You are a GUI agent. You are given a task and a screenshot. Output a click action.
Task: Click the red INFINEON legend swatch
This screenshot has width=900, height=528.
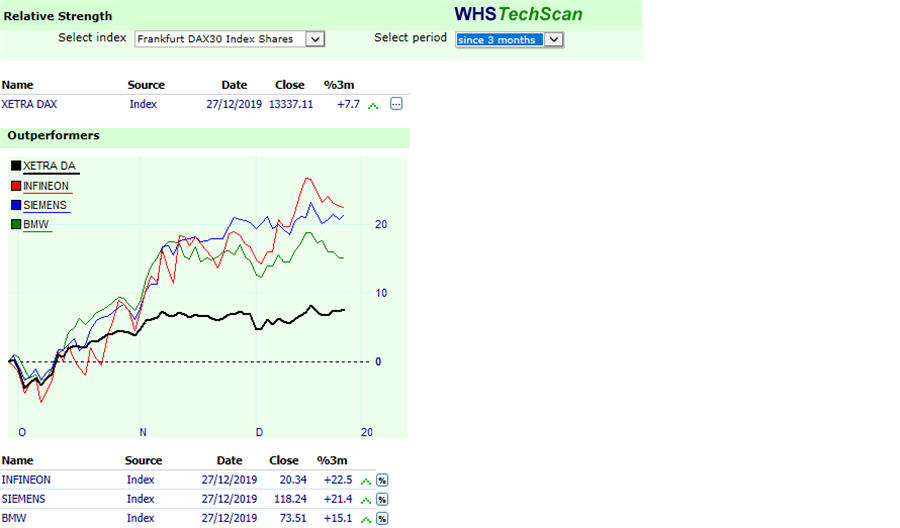[x=16, y=186]
